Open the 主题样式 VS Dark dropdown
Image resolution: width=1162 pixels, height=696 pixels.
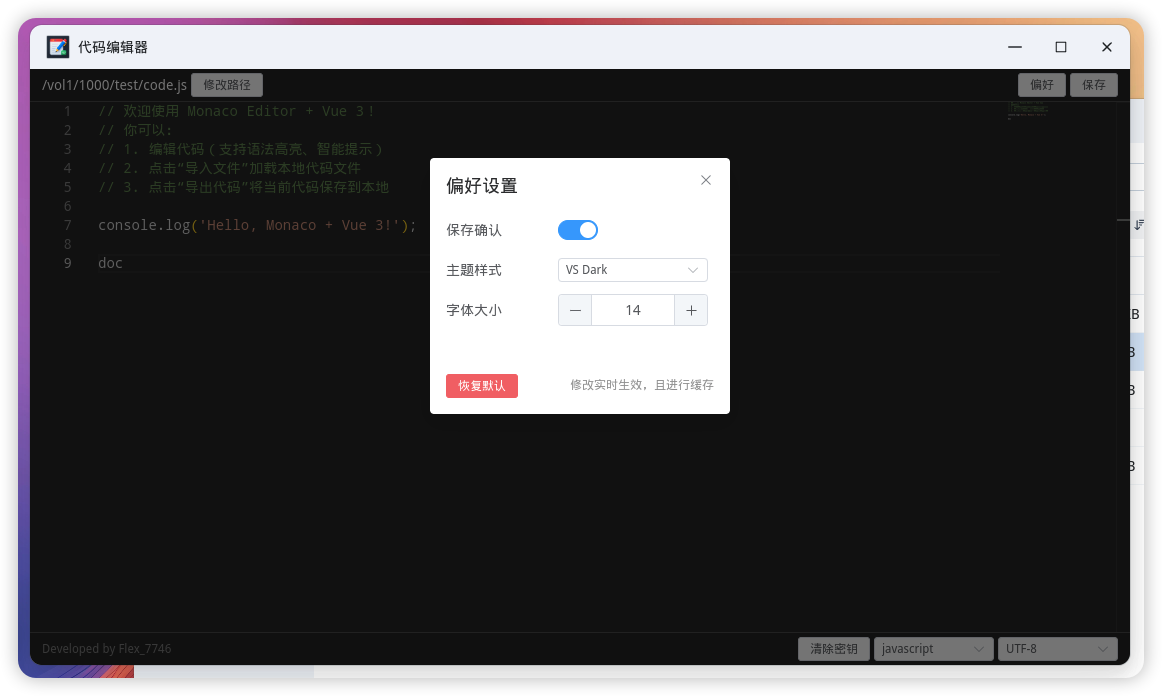point(632,270)
